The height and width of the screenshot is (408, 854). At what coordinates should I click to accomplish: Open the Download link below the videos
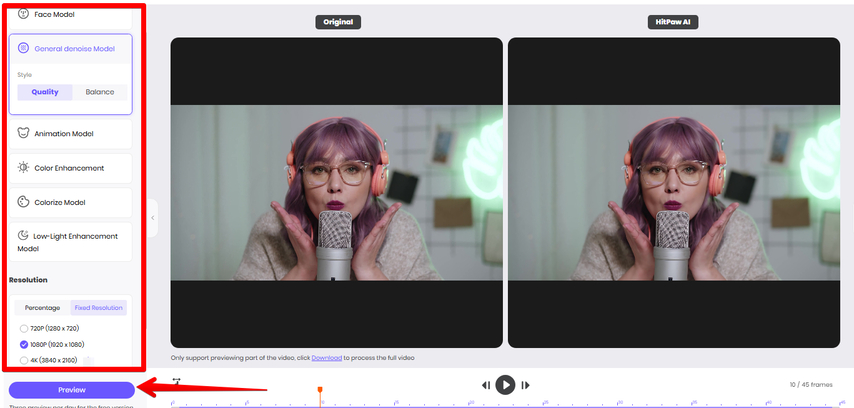click(x=327, y=358)
